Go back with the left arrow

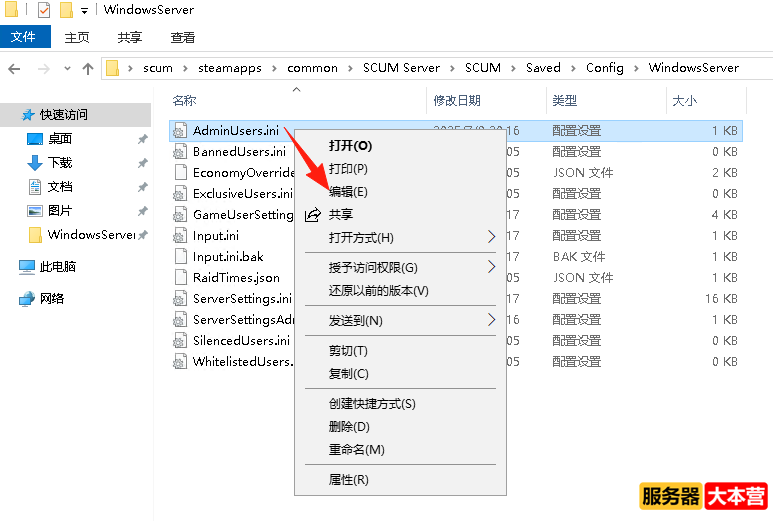click(x=14, y=69)
